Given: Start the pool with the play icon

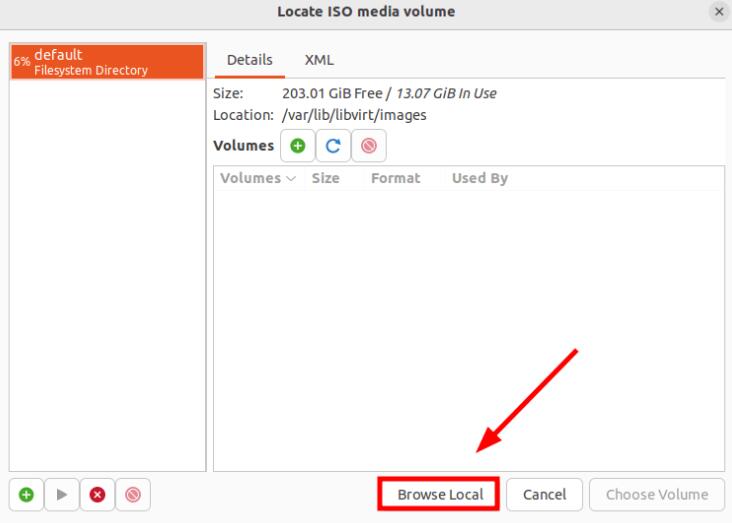Looking at the screenshot, I should pyautogui.click(x=62, y=495).
